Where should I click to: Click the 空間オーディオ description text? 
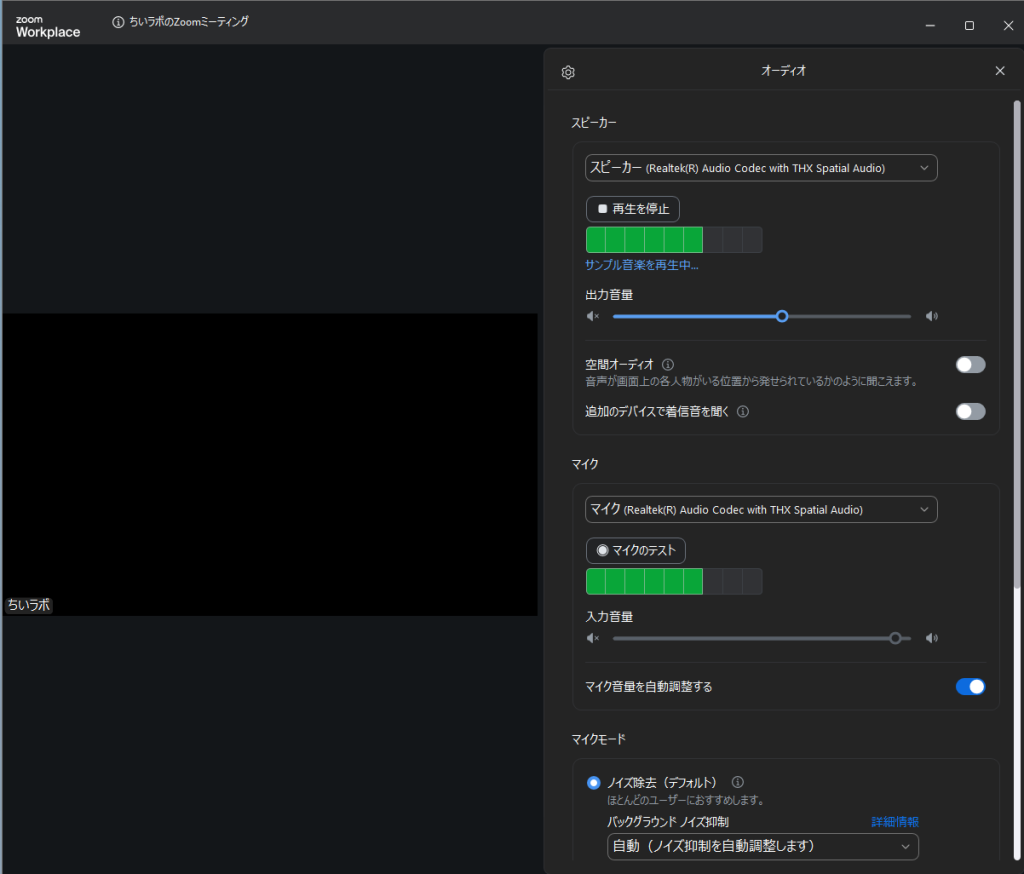point(752,381)
